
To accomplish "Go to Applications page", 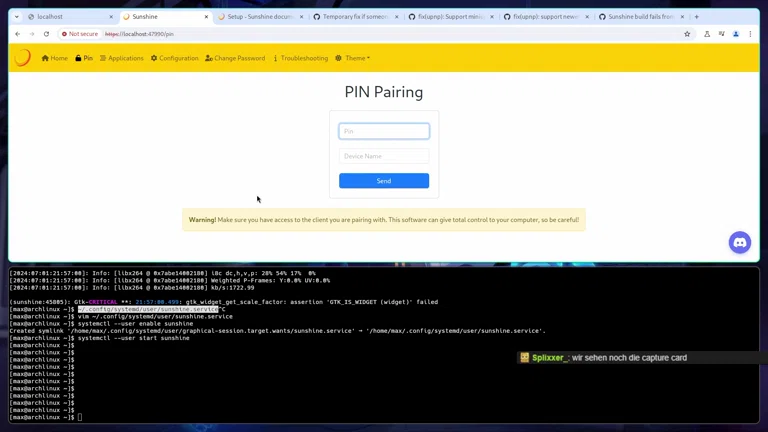I will [122, 58].
